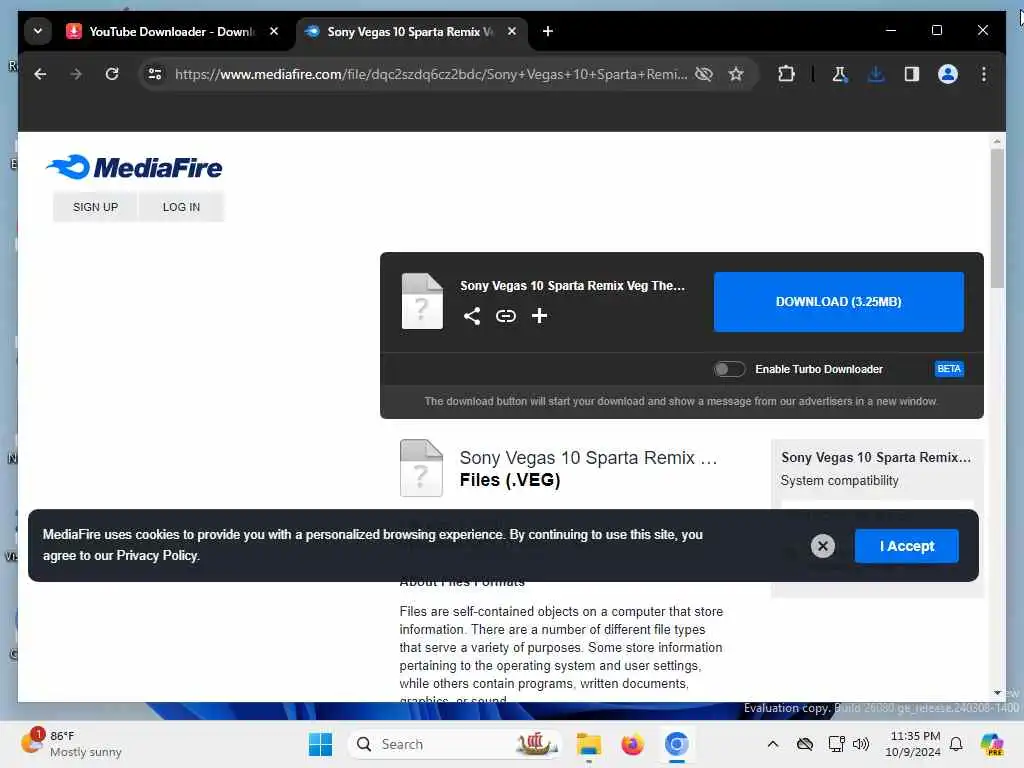Click the BETA badge
This screenshot has height=768, width=1024.
click(949, 369)
